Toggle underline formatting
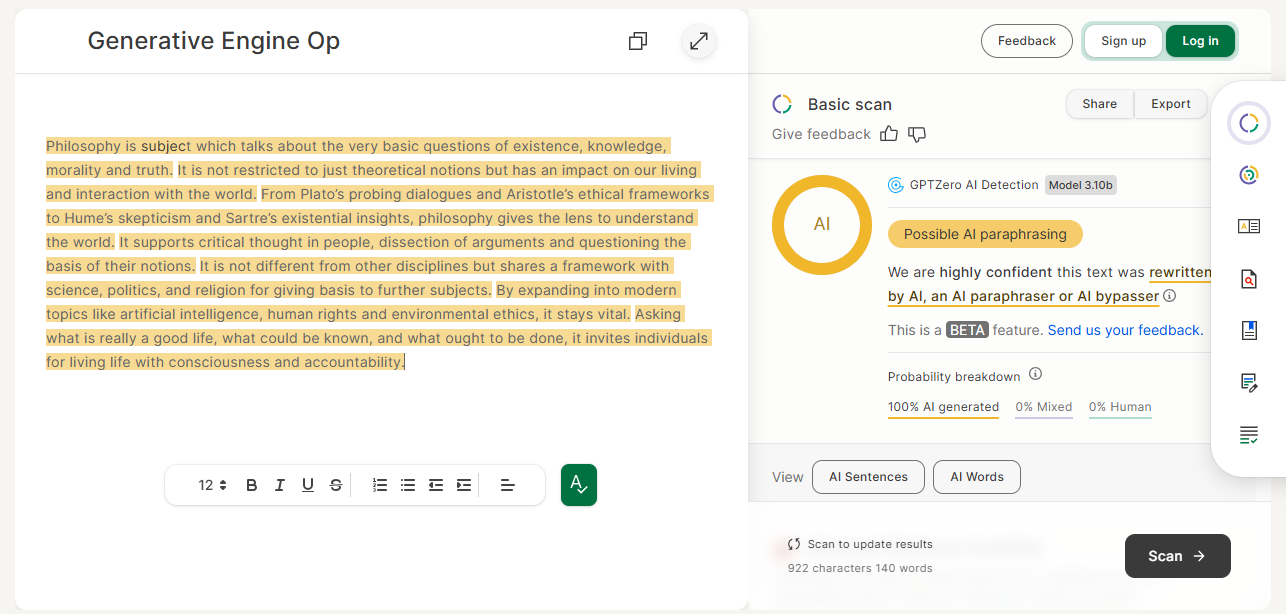The image size is (1286, 614). point(308,485)
